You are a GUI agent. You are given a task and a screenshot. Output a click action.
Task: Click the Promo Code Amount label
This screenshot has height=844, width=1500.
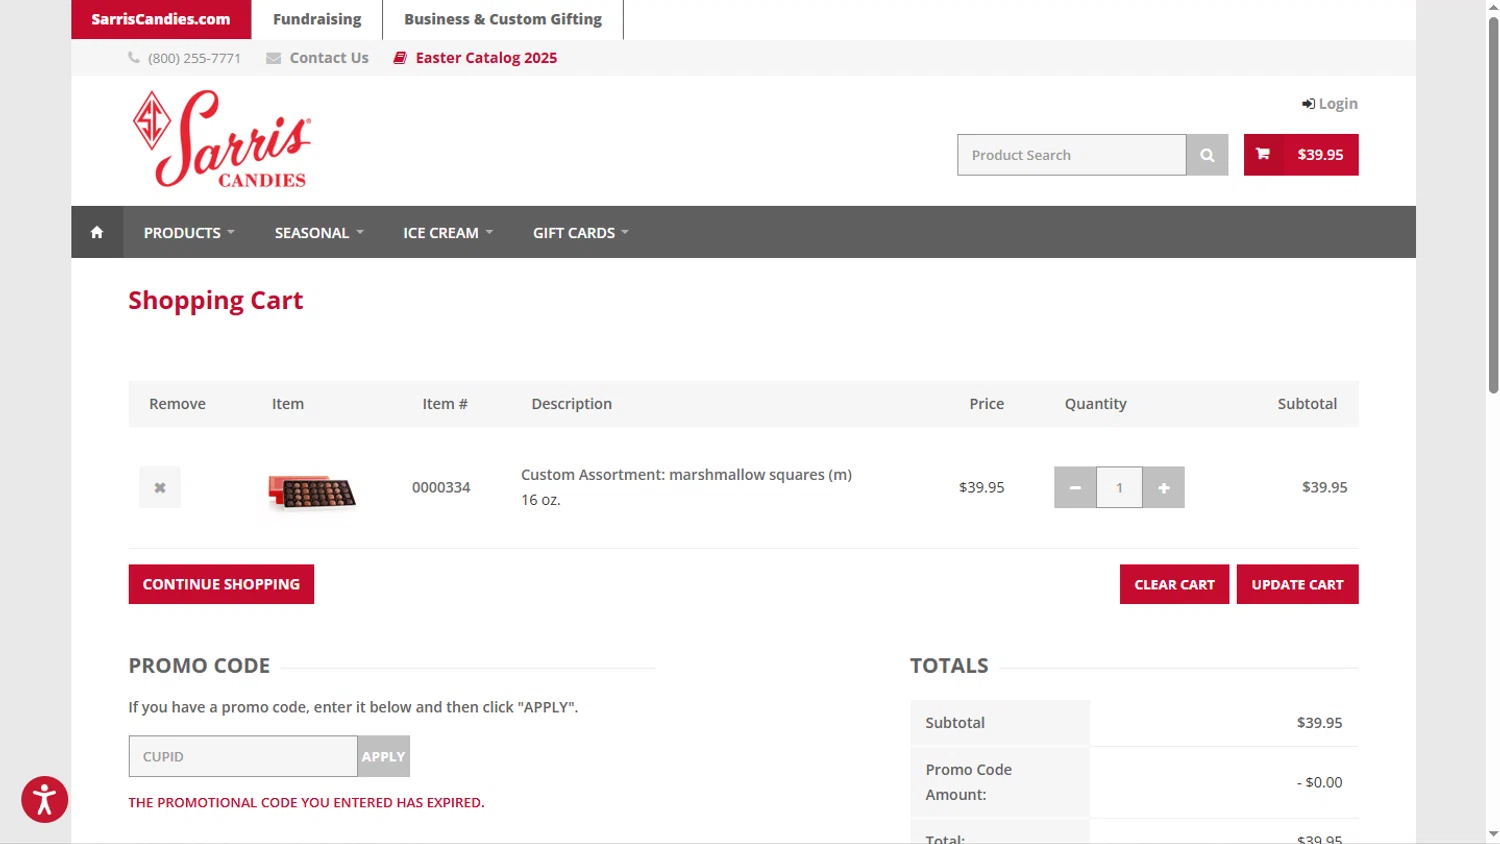968,782
